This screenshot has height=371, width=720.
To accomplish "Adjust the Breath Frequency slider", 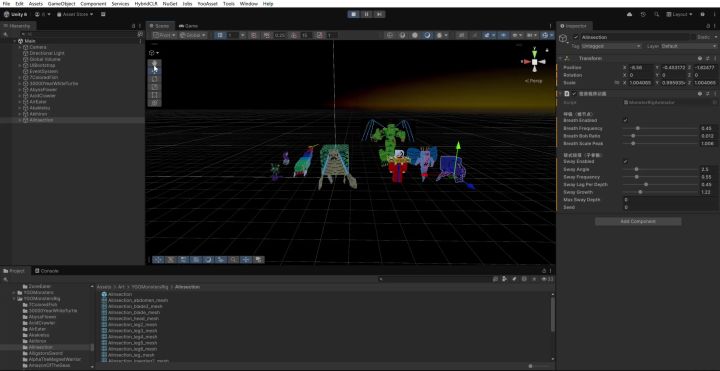I will pyautogui.click(x=660, y=128).
